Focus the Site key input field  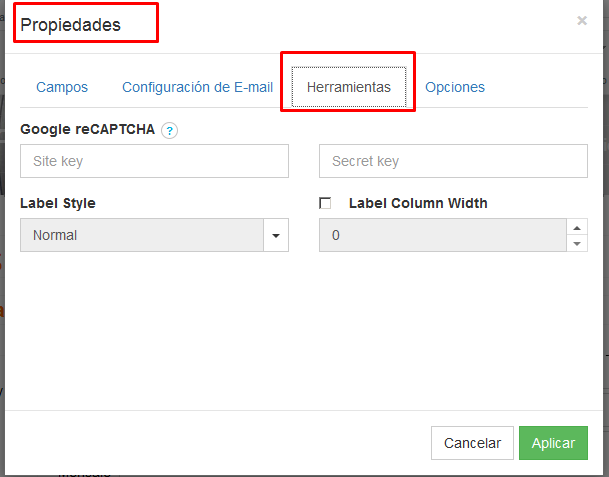click(x=154, y=161)
